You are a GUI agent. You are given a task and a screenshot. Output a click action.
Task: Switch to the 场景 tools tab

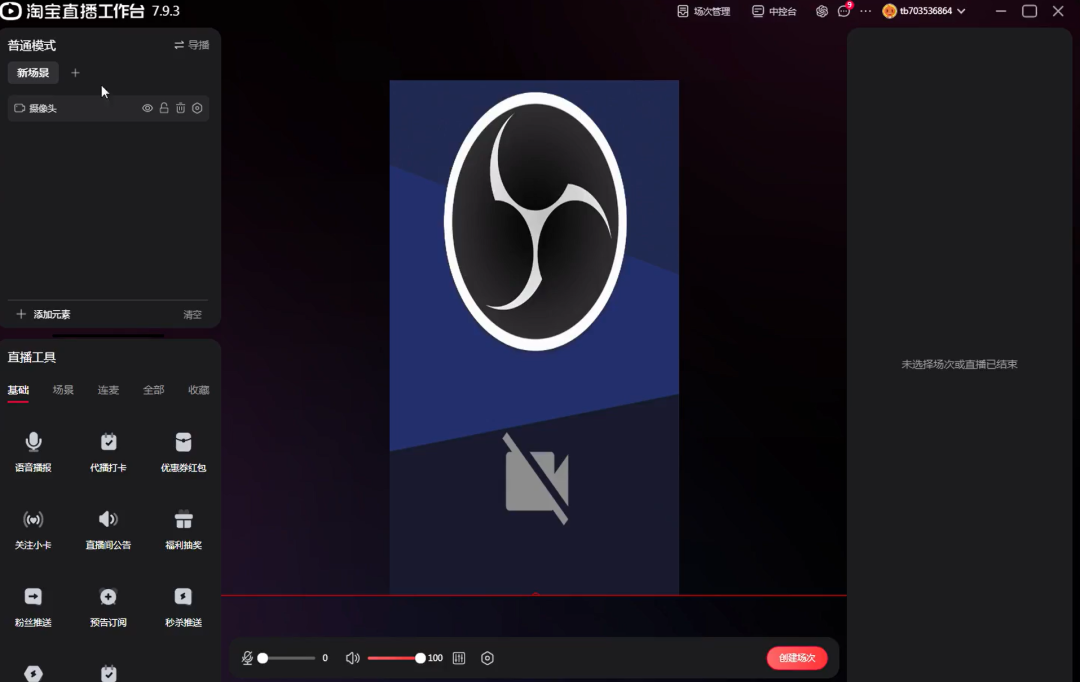pos(63,390)
